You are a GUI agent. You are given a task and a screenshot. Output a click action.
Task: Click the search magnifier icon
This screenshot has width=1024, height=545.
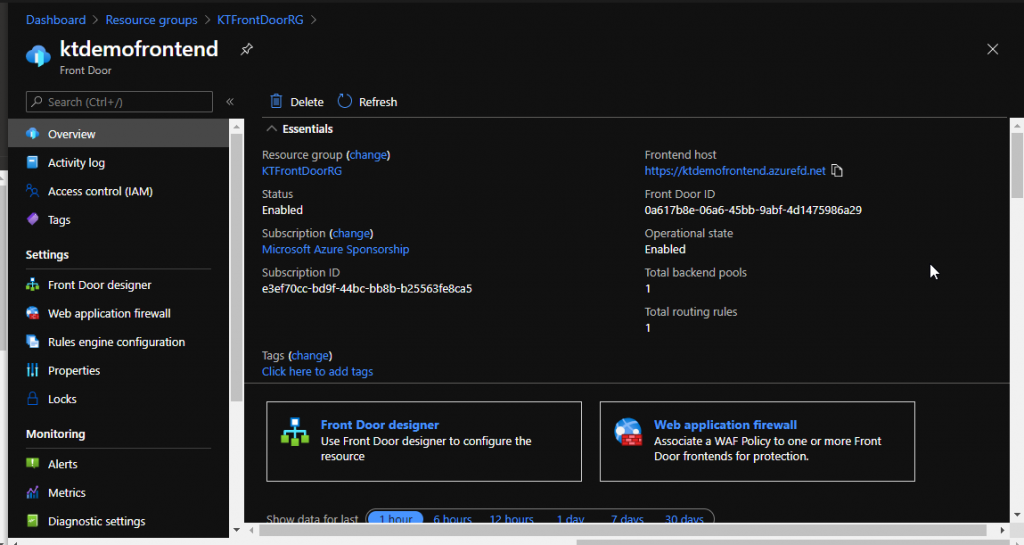point(37,101)
